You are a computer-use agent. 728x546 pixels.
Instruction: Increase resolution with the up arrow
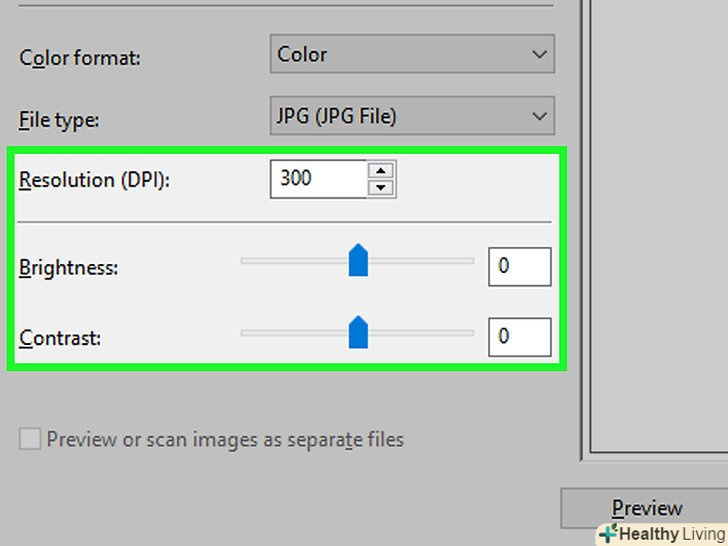point(381,170)
